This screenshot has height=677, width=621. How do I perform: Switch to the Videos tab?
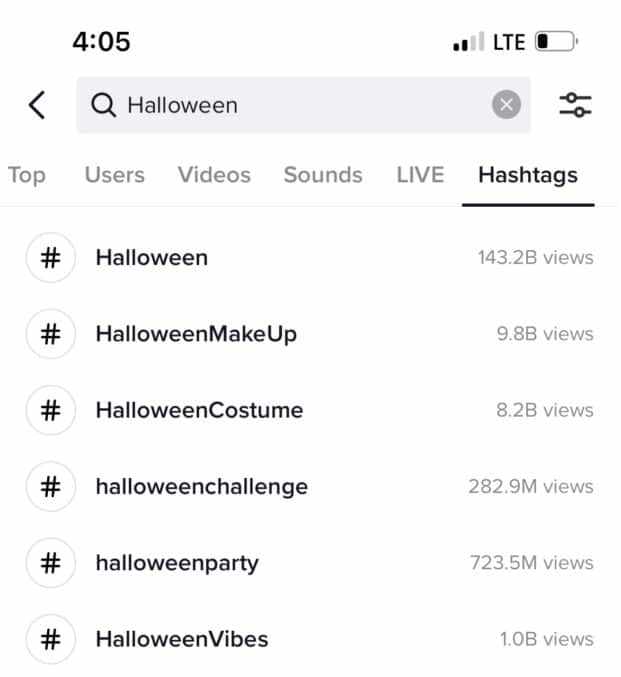click(214, 175)
